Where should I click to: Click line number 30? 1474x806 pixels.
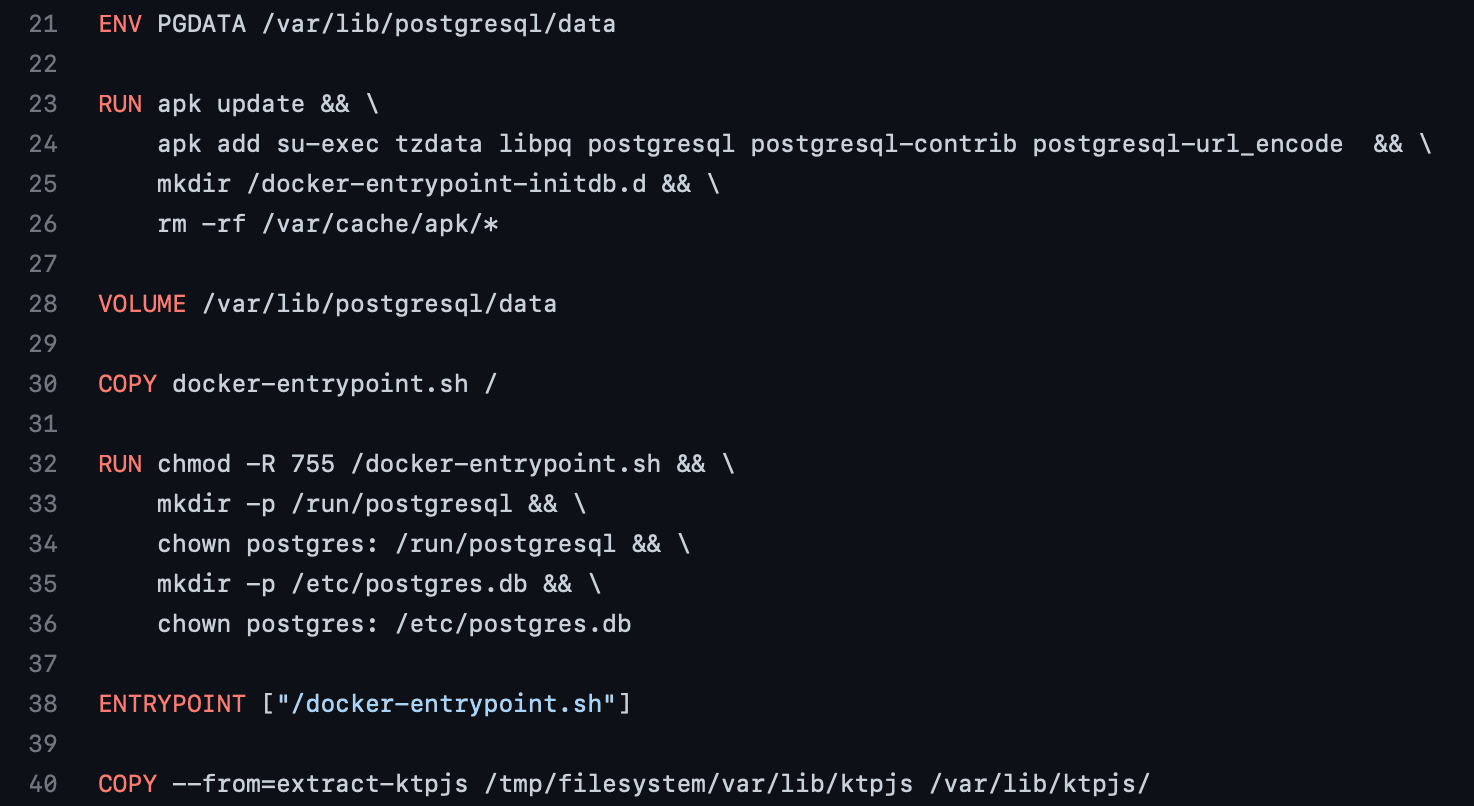(x=43, y=384)
